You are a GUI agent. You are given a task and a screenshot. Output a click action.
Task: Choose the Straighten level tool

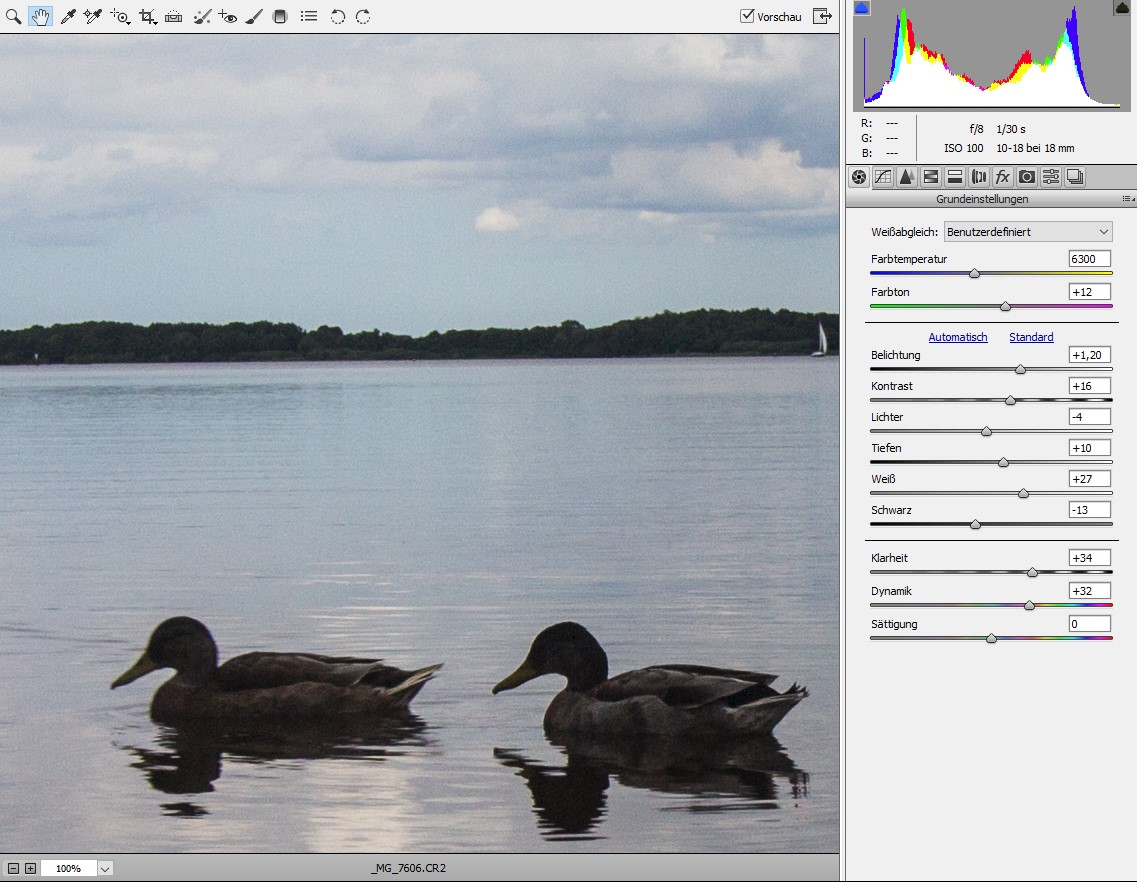point(173,17)
